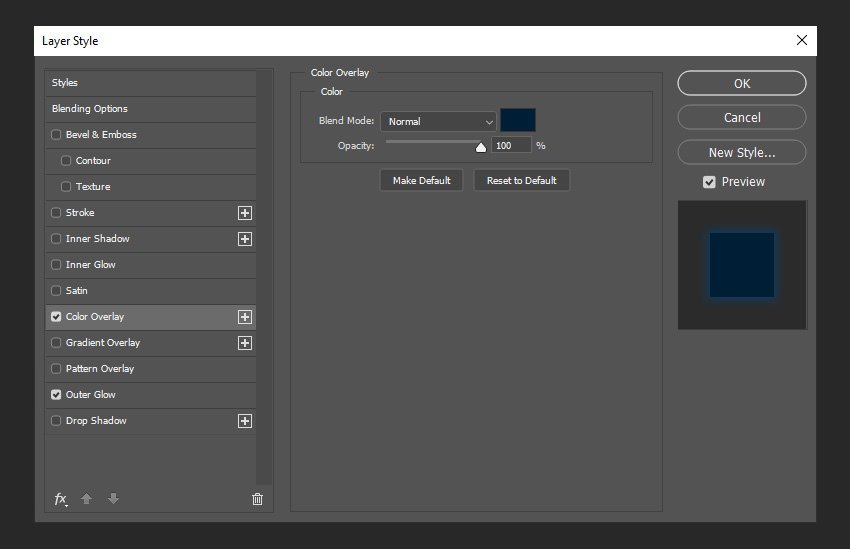Enable the Stroke checkbox

[x=56, y=212]
